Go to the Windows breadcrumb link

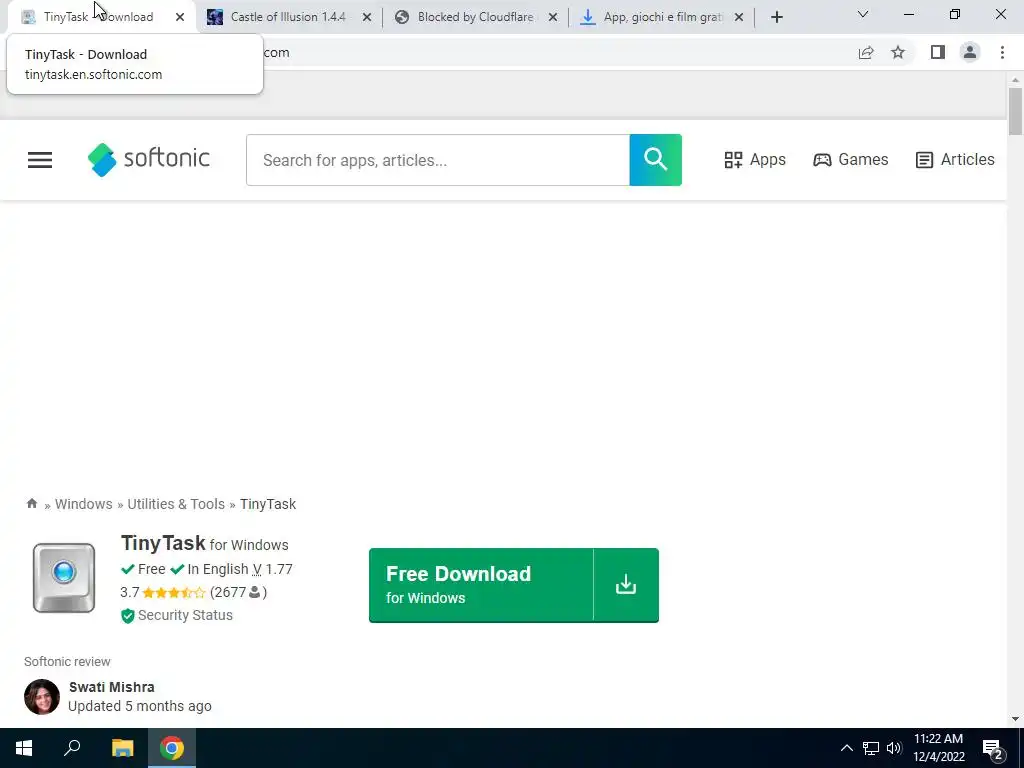pos(84,504)
